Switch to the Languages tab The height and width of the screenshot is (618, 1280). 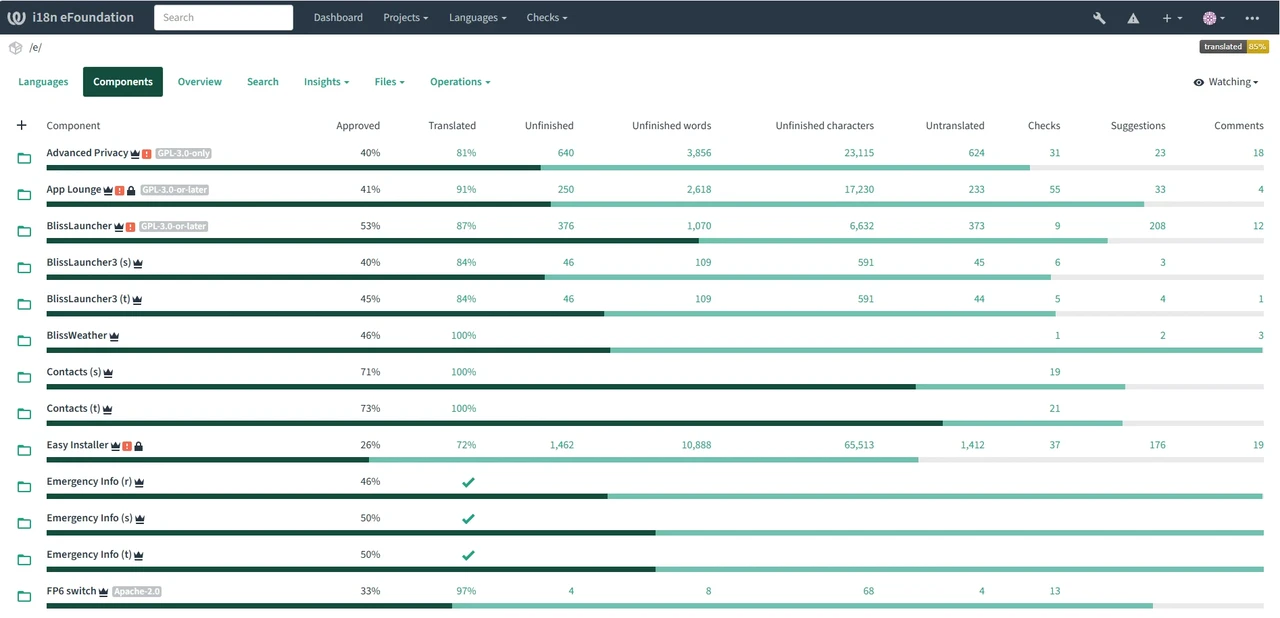coord(43,82)
